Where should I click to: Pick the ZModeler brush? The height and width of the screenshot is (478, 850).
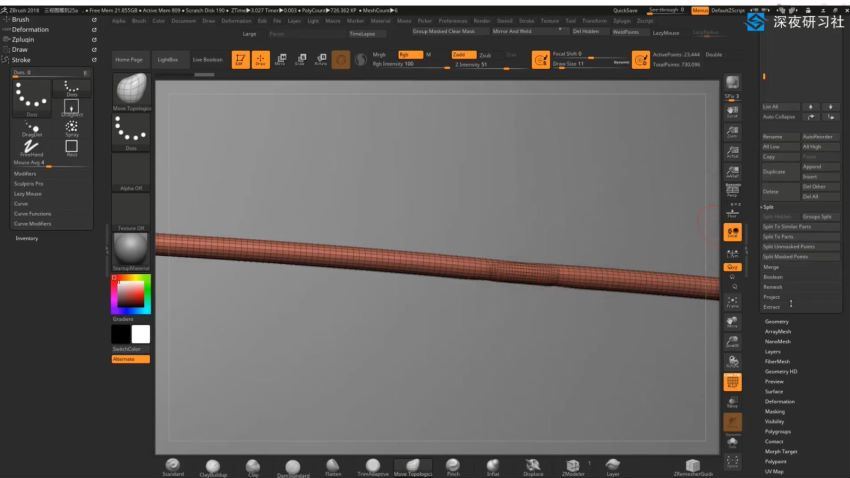point(573,467)
